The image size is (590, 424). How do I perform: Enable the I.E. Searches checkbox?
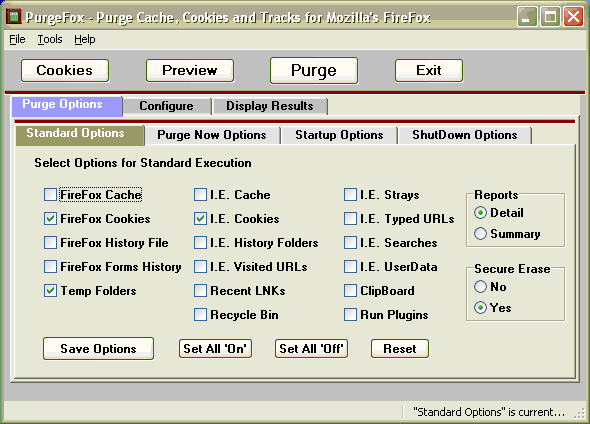[351, 243]
